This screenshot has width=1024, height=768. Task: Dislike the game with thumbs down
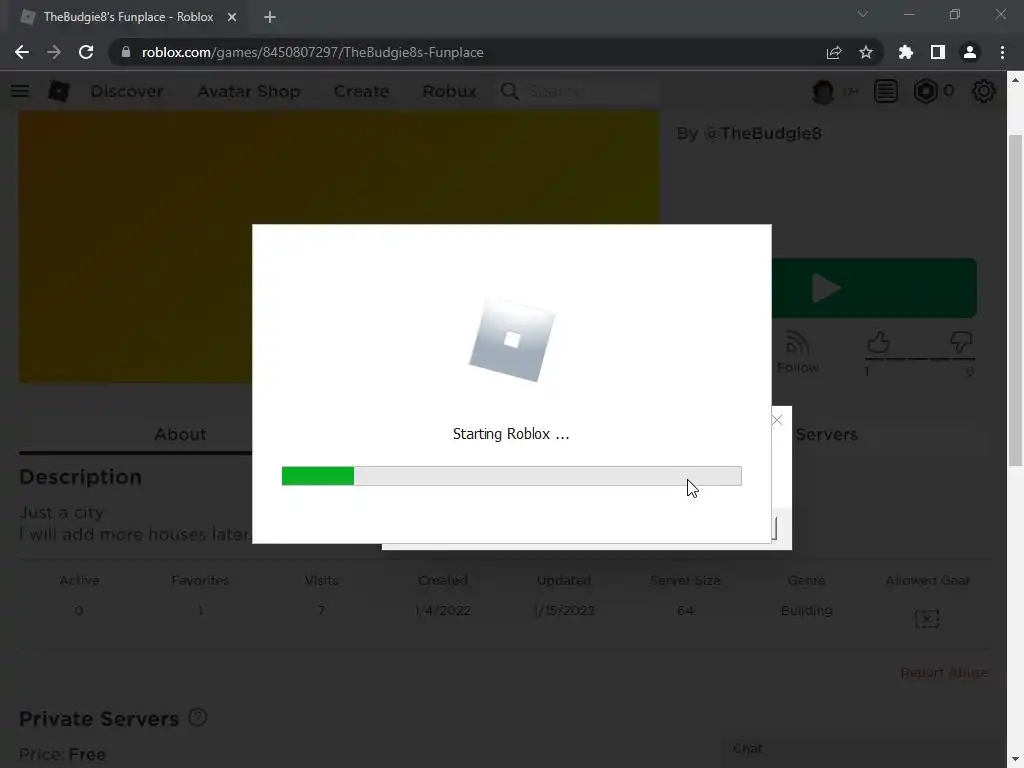point(961,342)
